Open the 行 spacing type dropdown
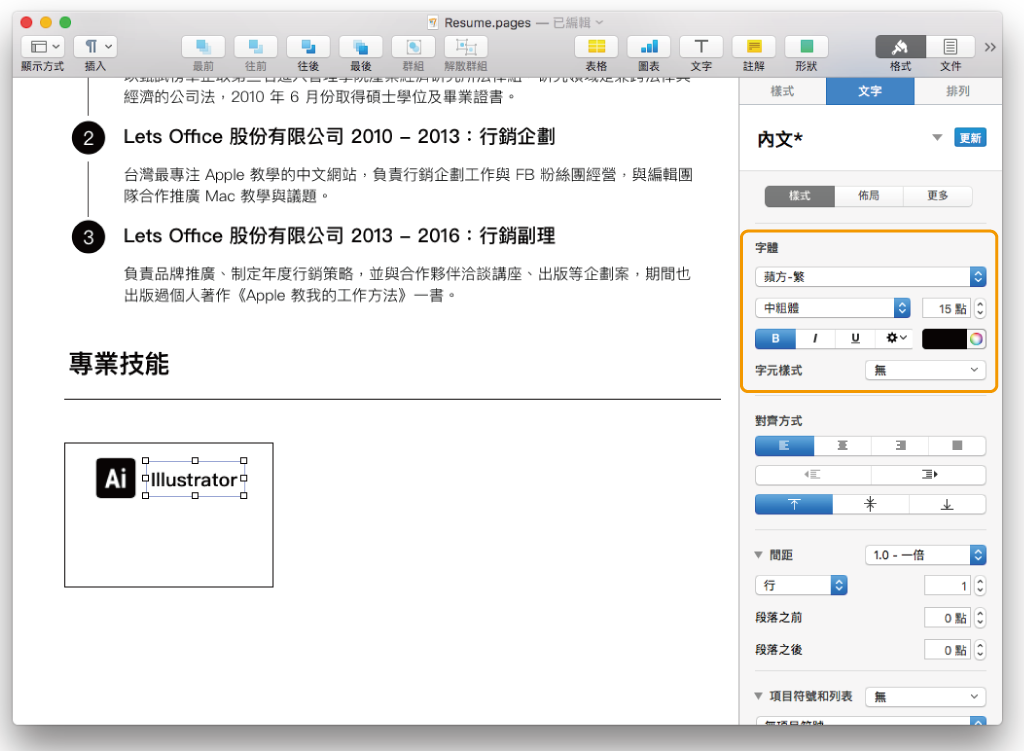 pos(801,585)
